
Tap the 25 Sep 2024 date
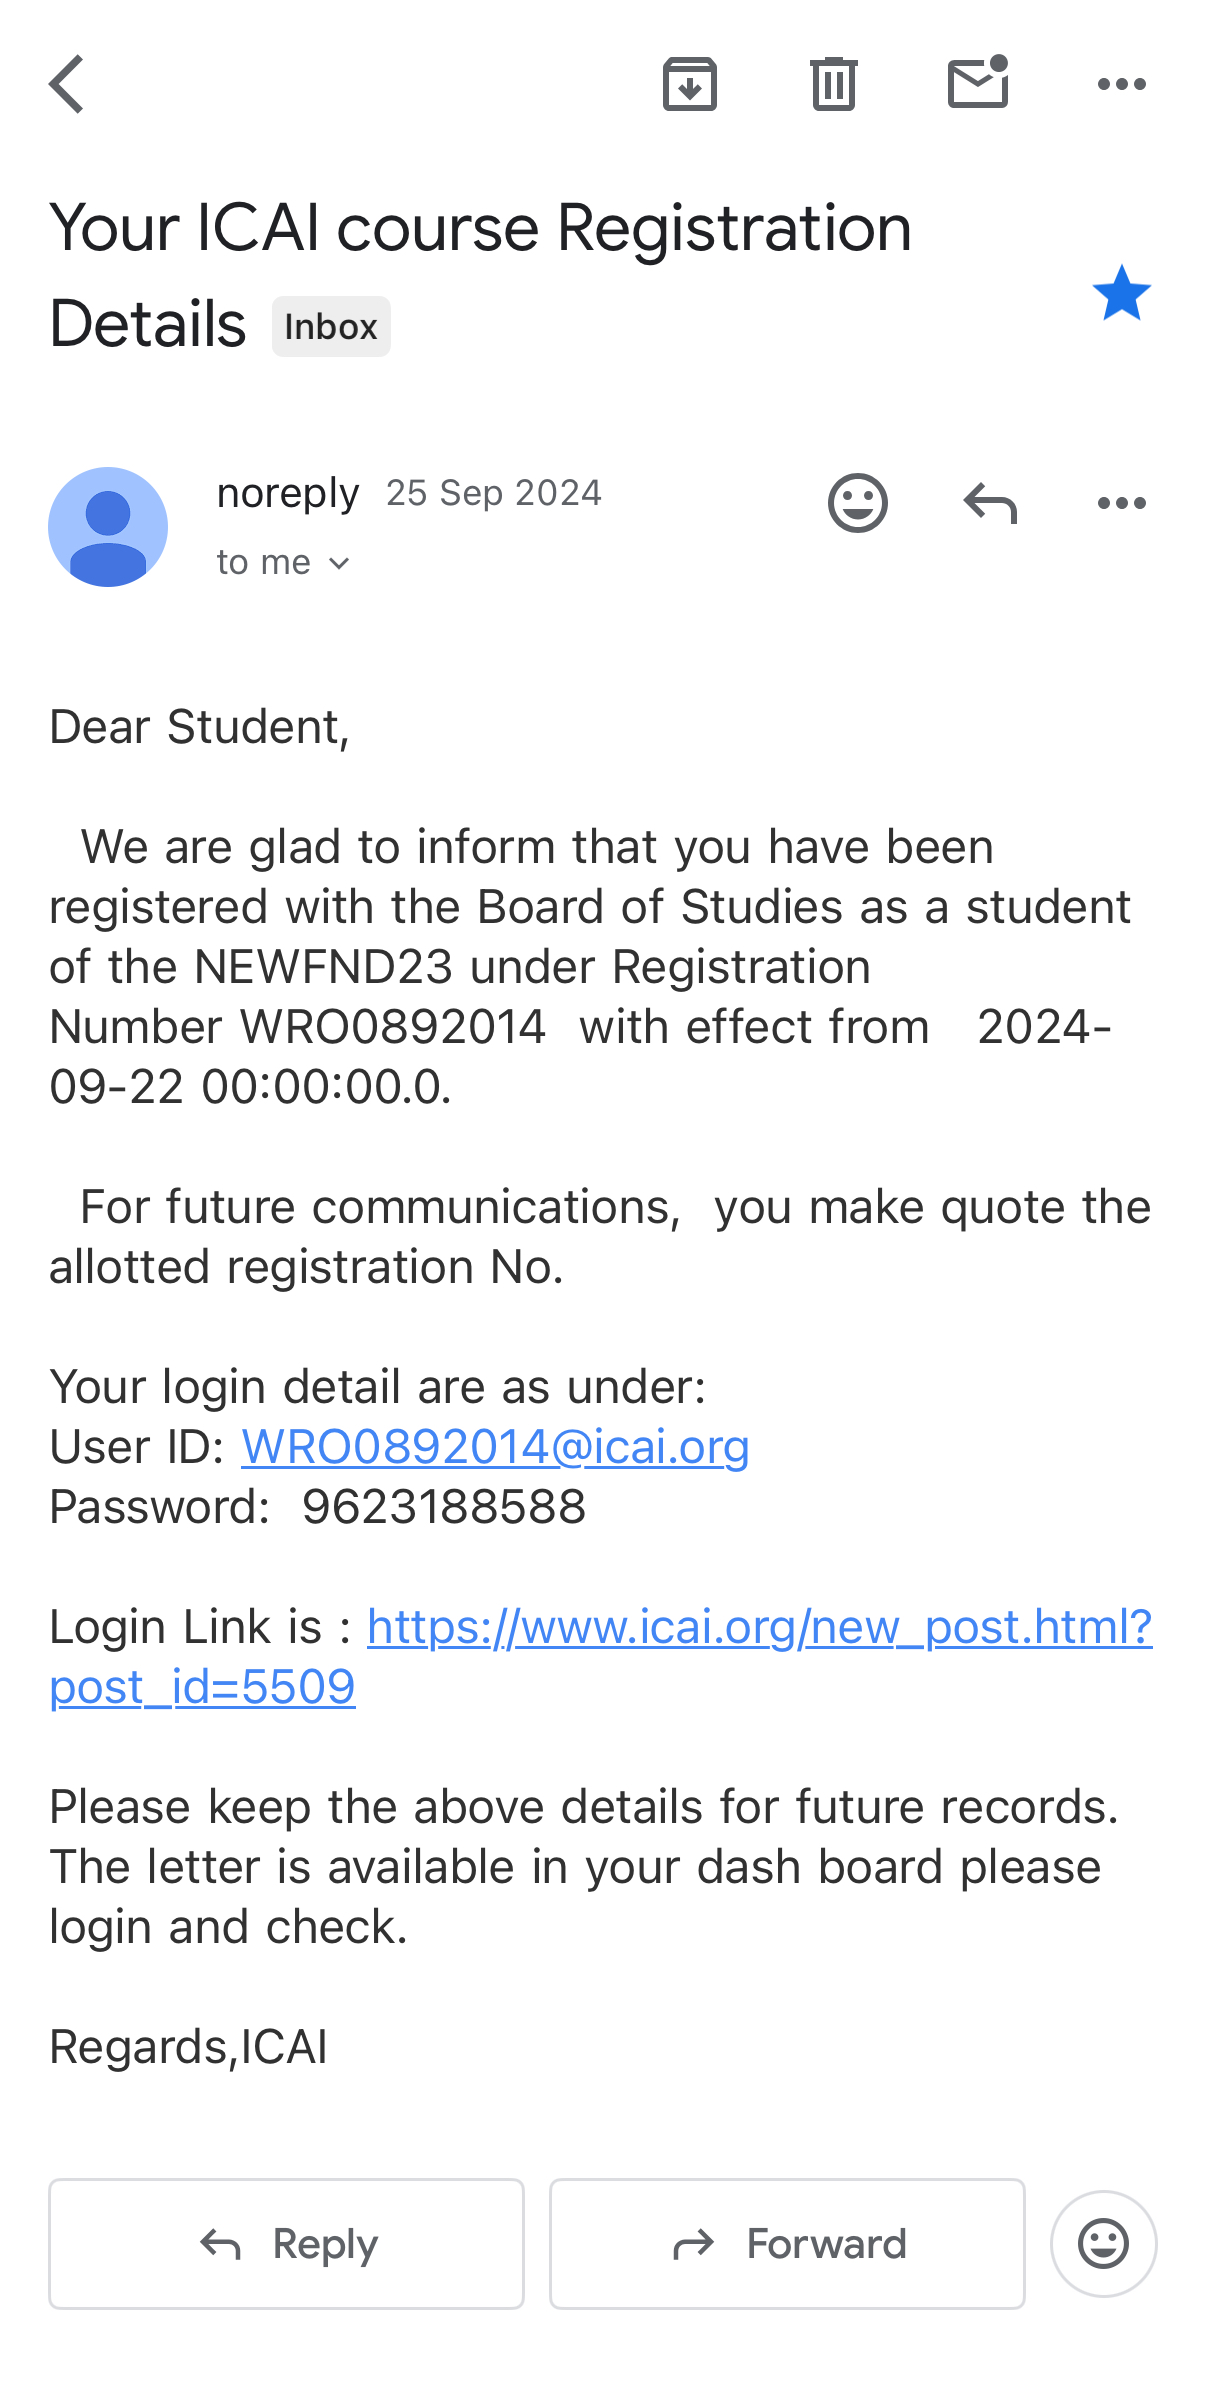494,493
